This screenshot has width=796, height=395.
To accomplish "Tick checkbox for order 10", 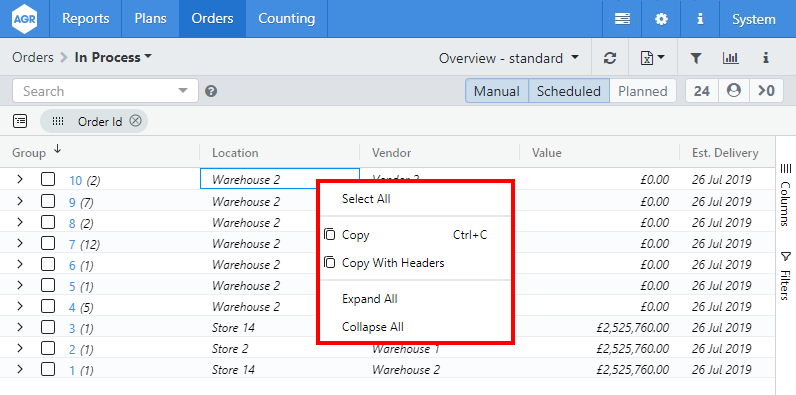I will 48,180.
